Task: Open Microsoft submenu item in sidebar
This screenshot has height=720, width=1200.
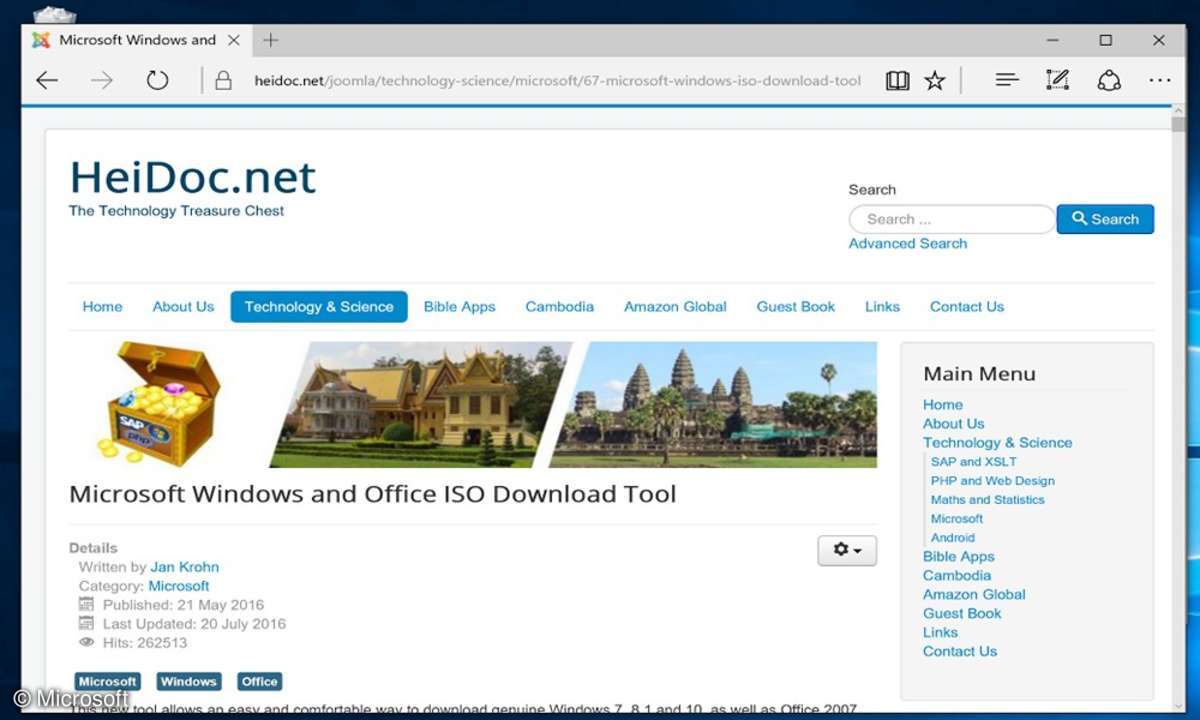Action: point(957,519)
